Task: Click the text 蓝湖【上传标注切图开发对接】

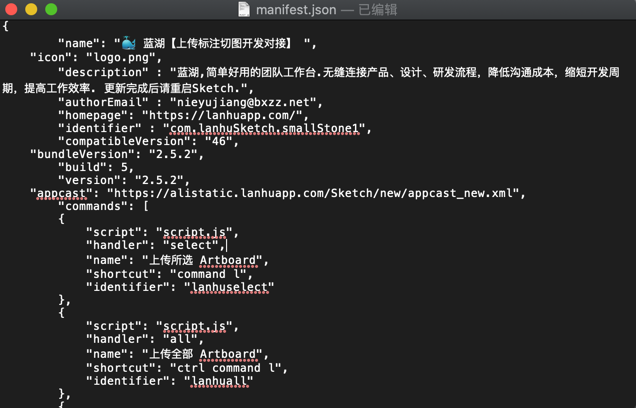Action: point(218,43)
